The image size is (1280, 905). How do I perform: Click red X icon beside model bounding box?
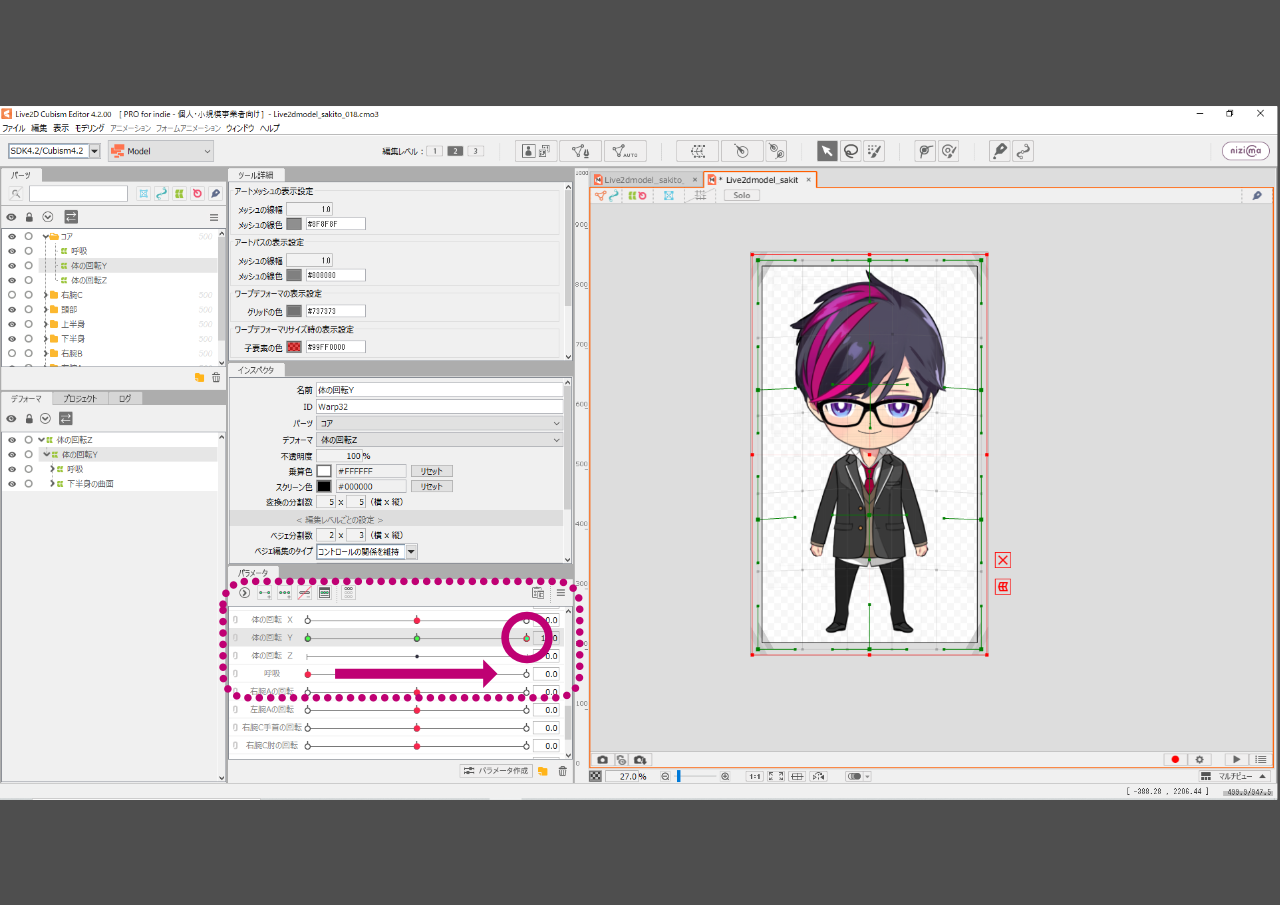(1003, 560)
